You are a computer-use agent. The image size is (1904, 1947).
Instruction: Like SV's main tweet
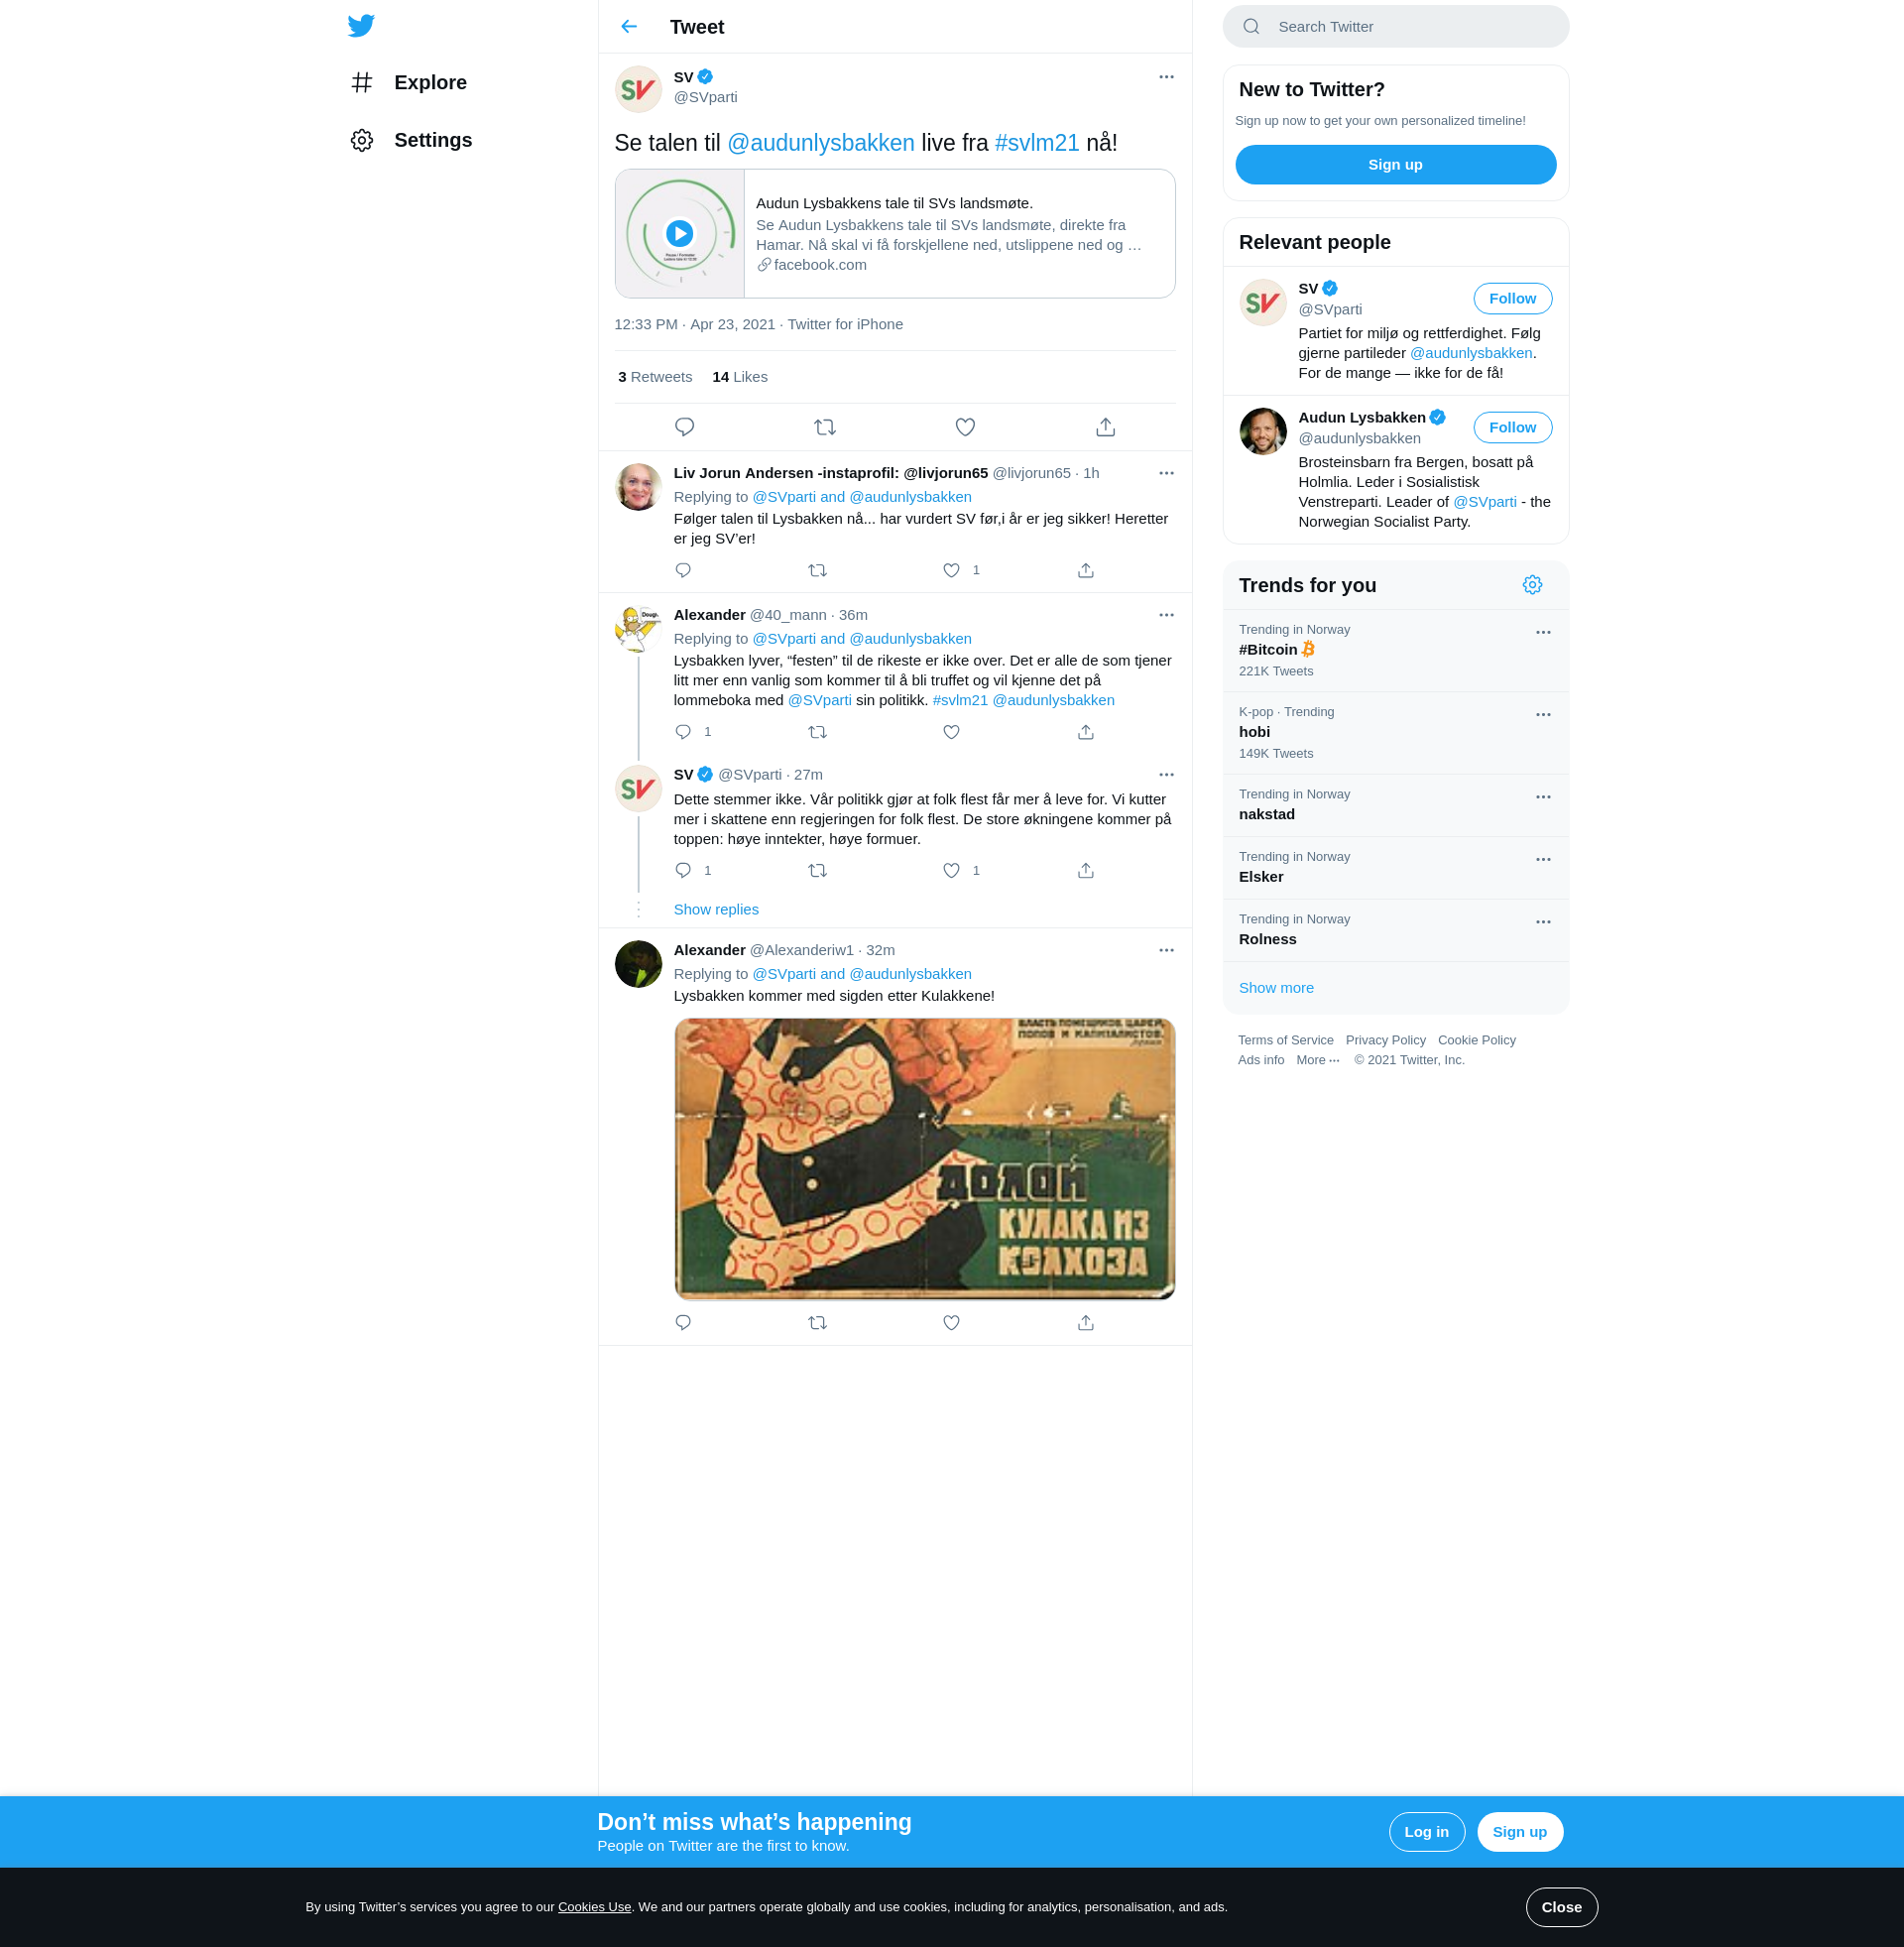tap(965, 427)
